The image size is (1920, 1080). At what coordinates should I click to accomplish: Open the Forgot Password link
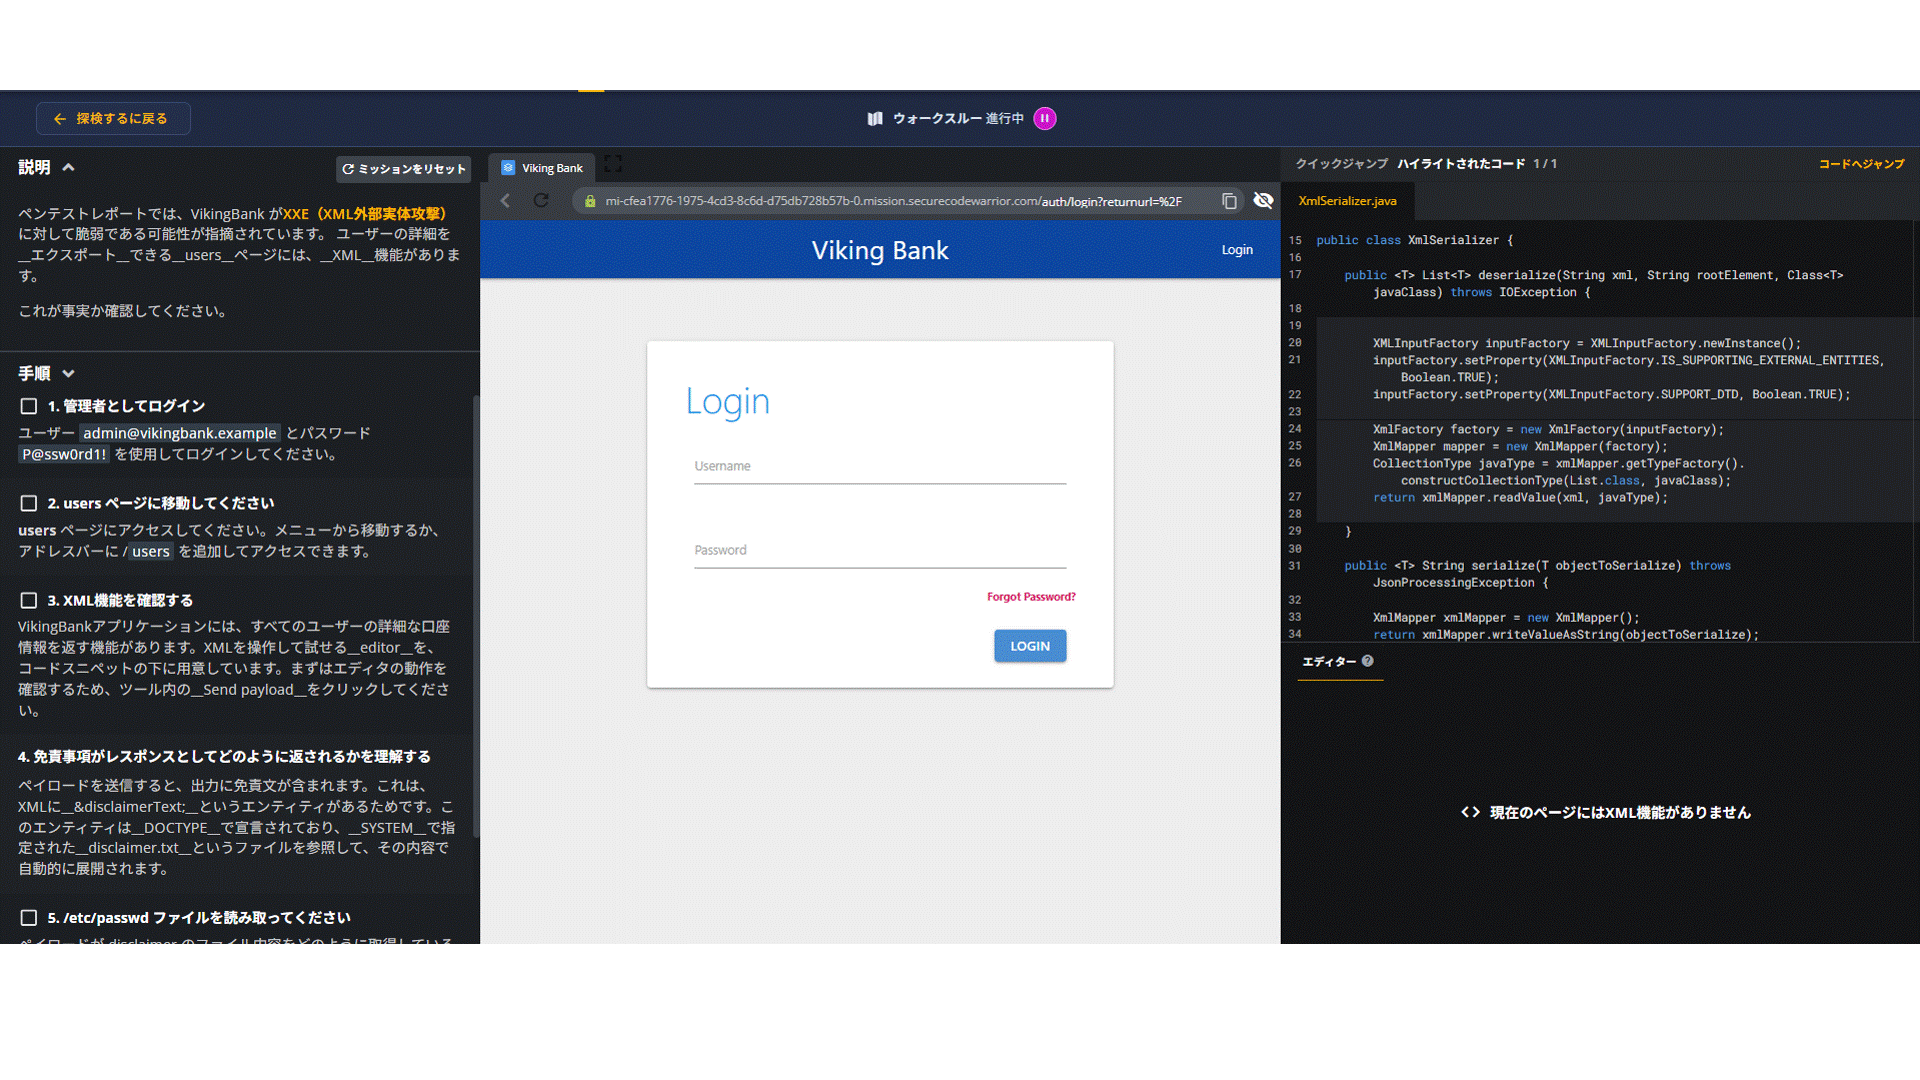pyautogui.click(x=1030, y=597)
